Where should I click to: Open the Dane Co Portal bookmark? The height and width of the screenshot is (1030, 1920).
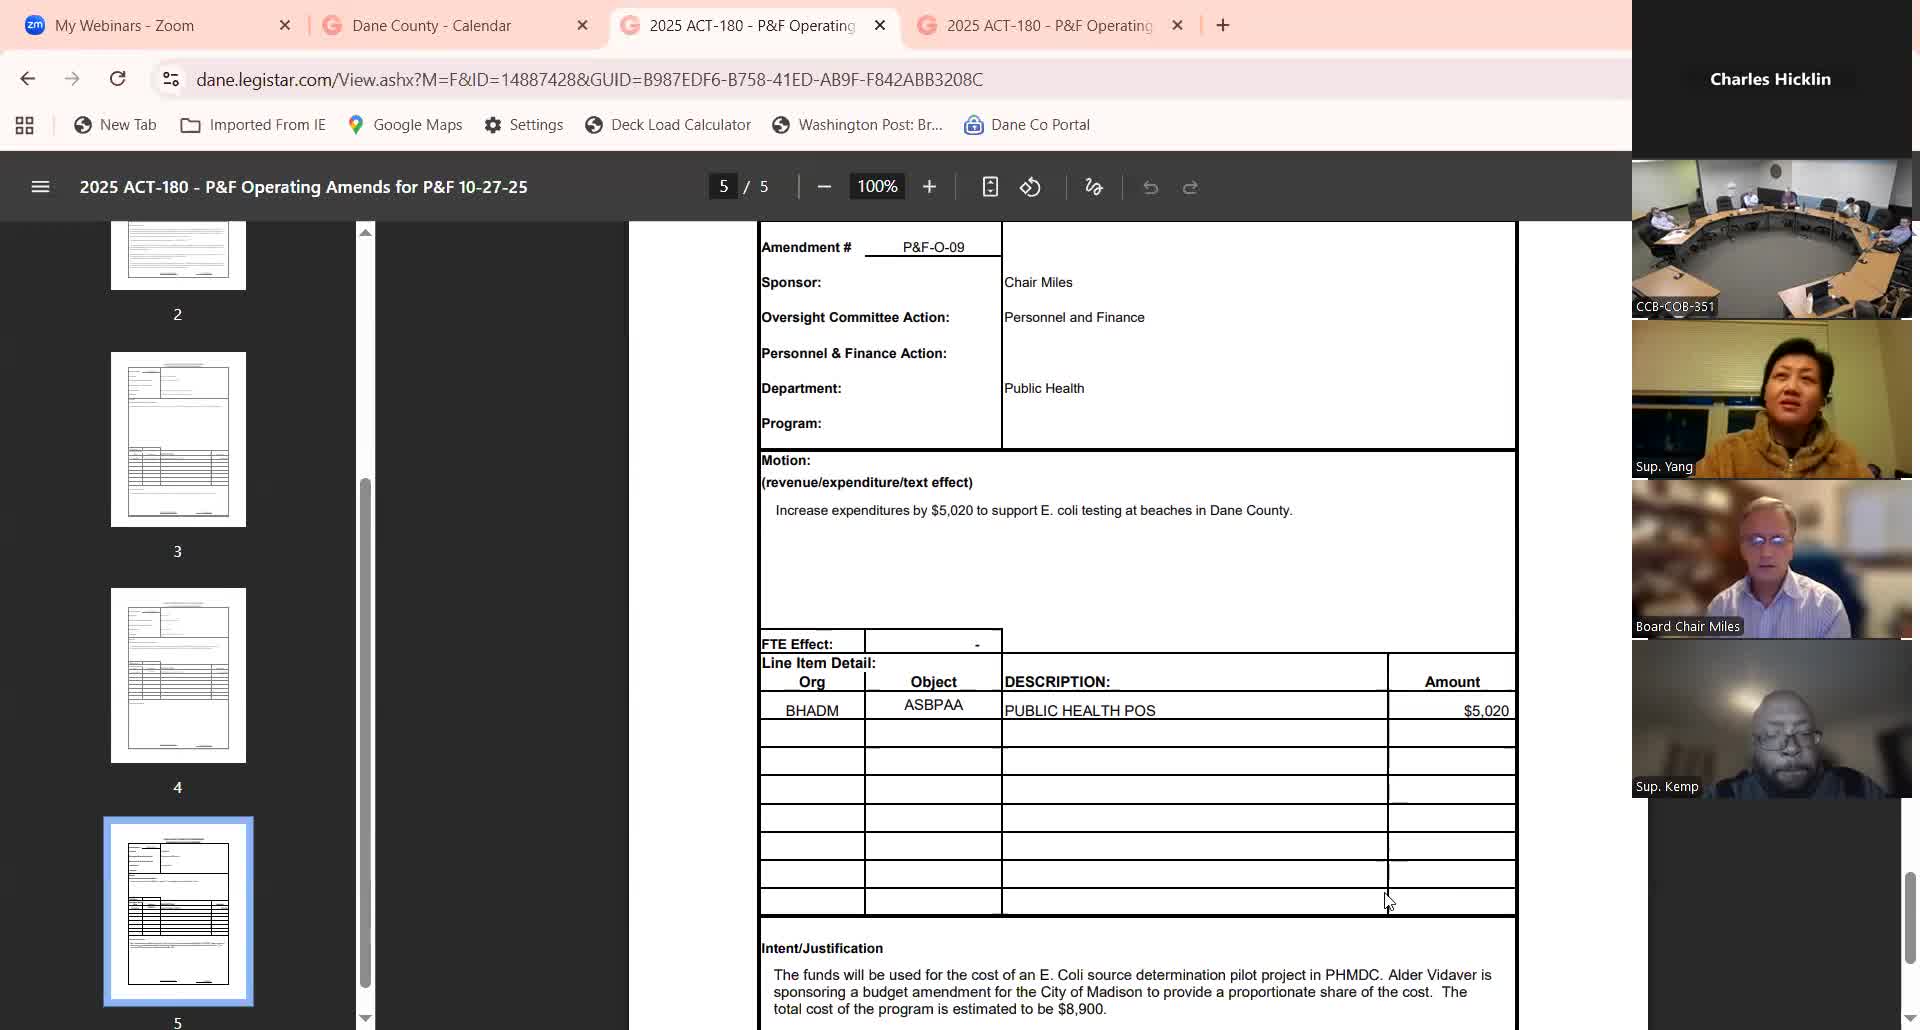click(1026, 125)
